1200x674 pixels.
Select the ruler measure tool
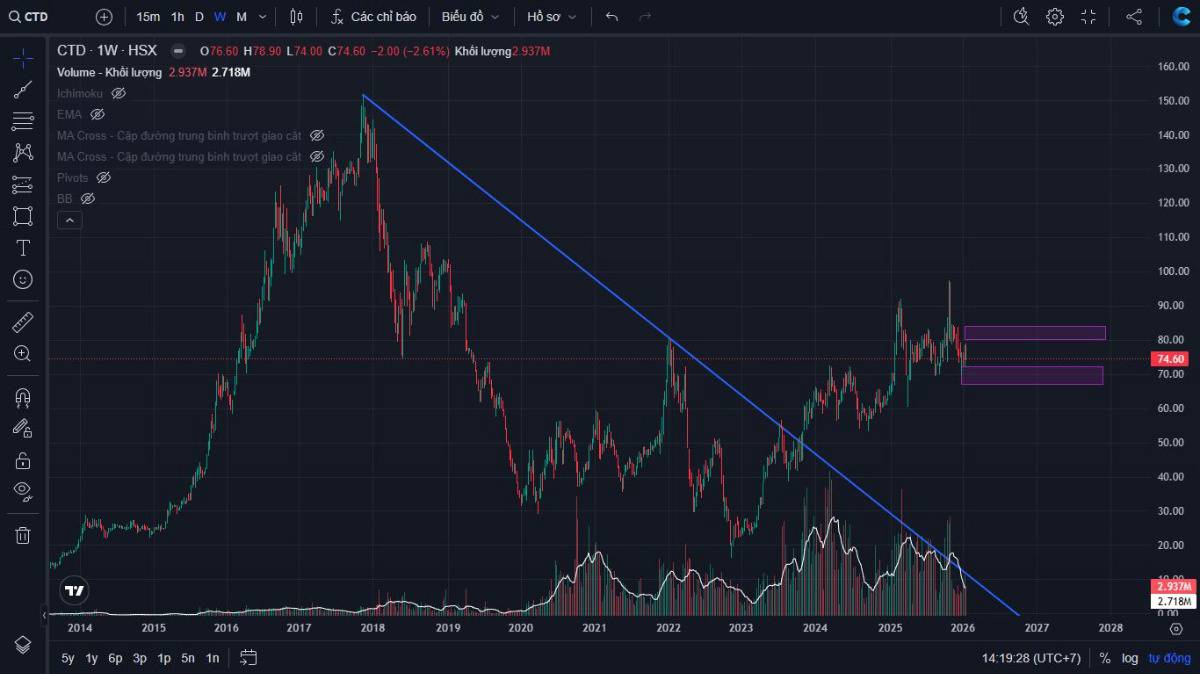coord(22,322)
